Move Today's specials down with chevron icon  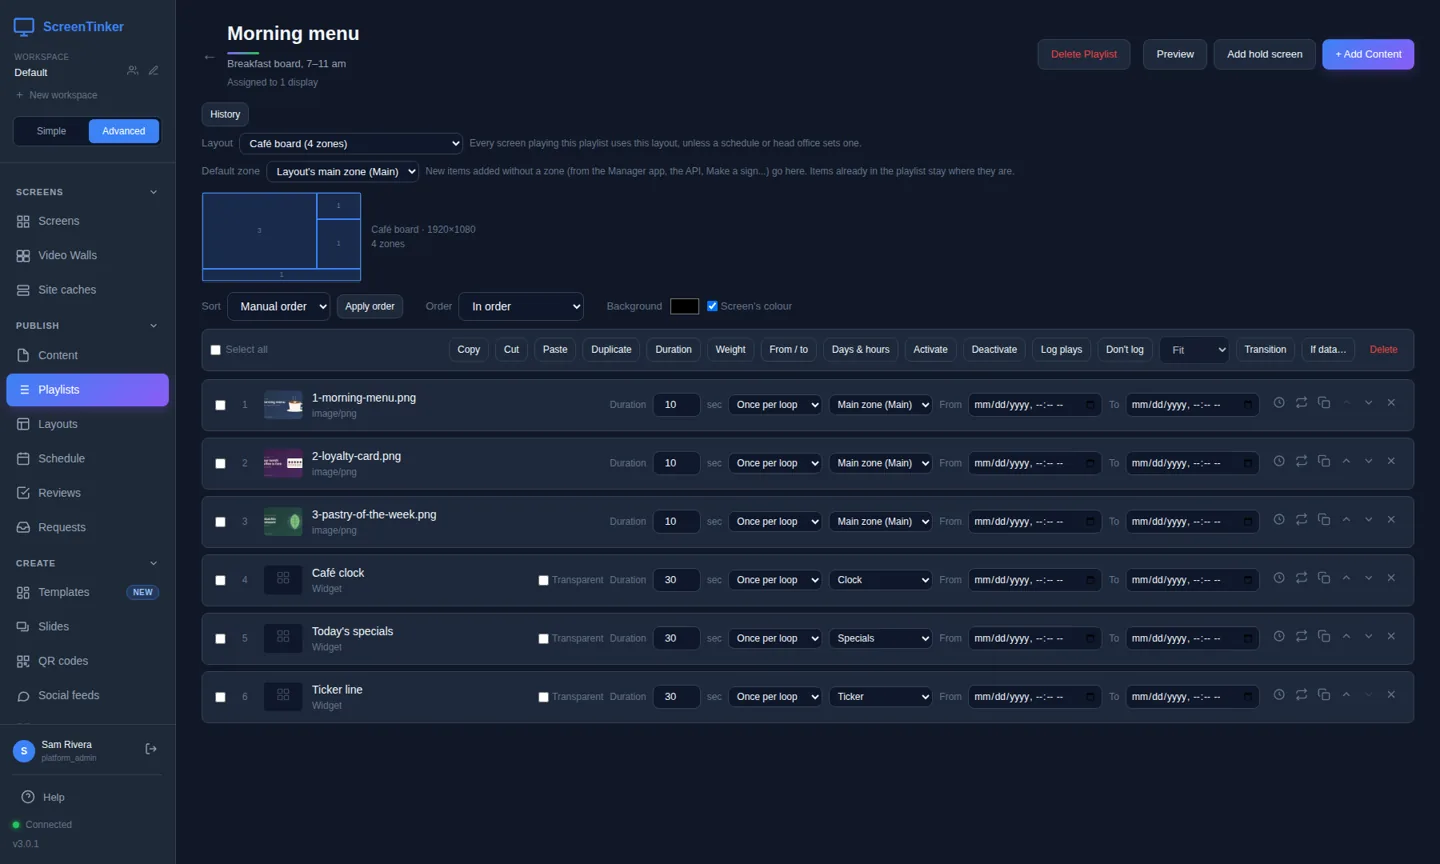(x=1368, y=636)
